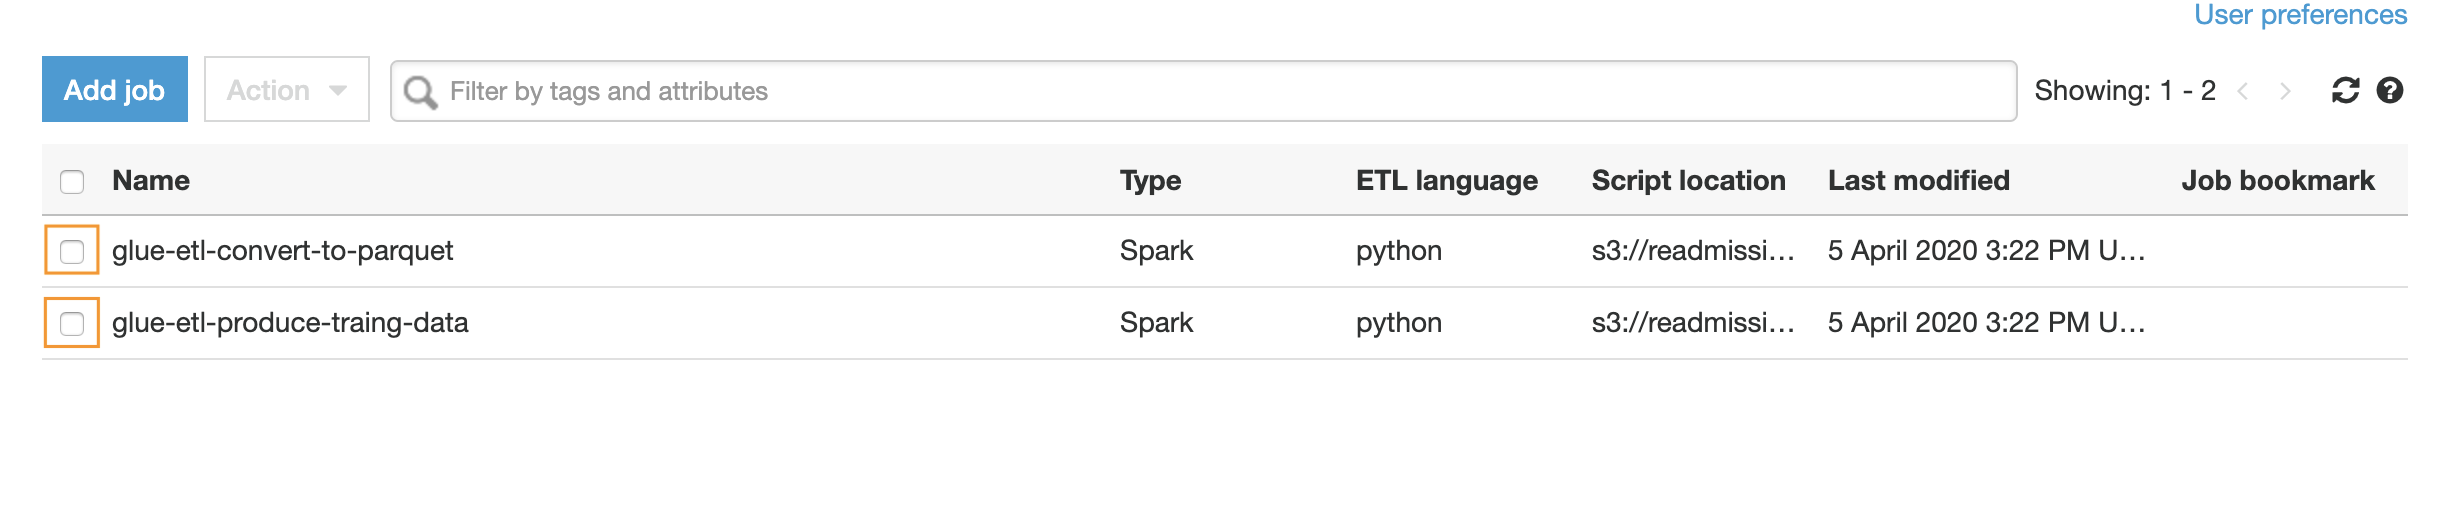The height and width of the screenshot is (512, 2460).
Task: Go to the next page arrow
Action: tap(2285, 91)
